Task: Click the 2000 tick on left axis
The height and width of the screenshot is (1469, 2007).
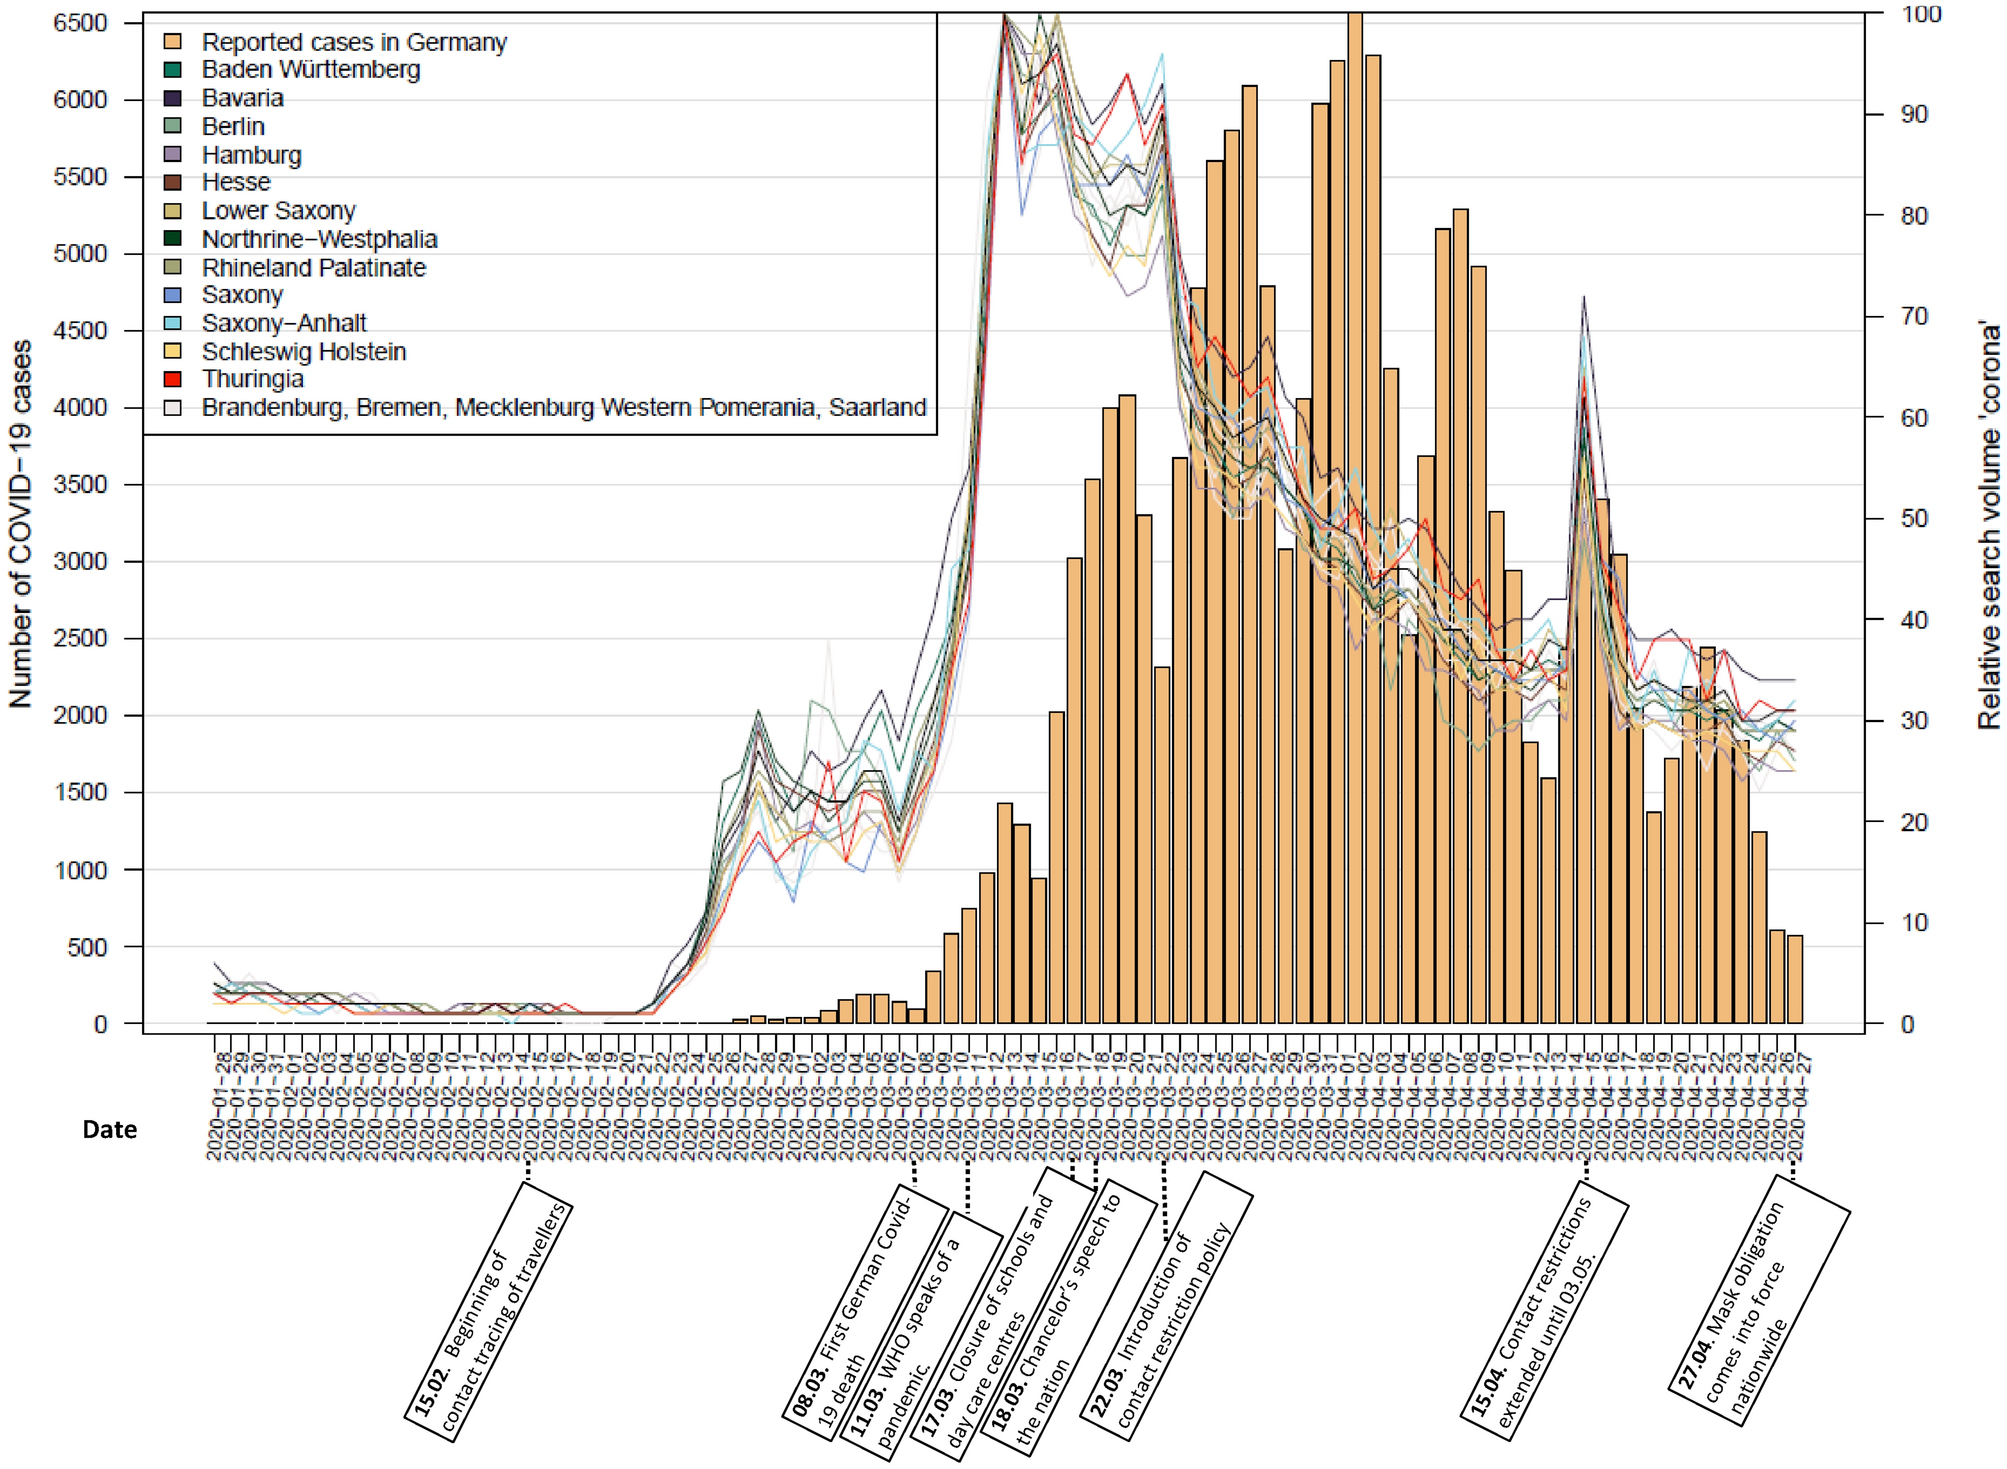Action: coord(80,716)
